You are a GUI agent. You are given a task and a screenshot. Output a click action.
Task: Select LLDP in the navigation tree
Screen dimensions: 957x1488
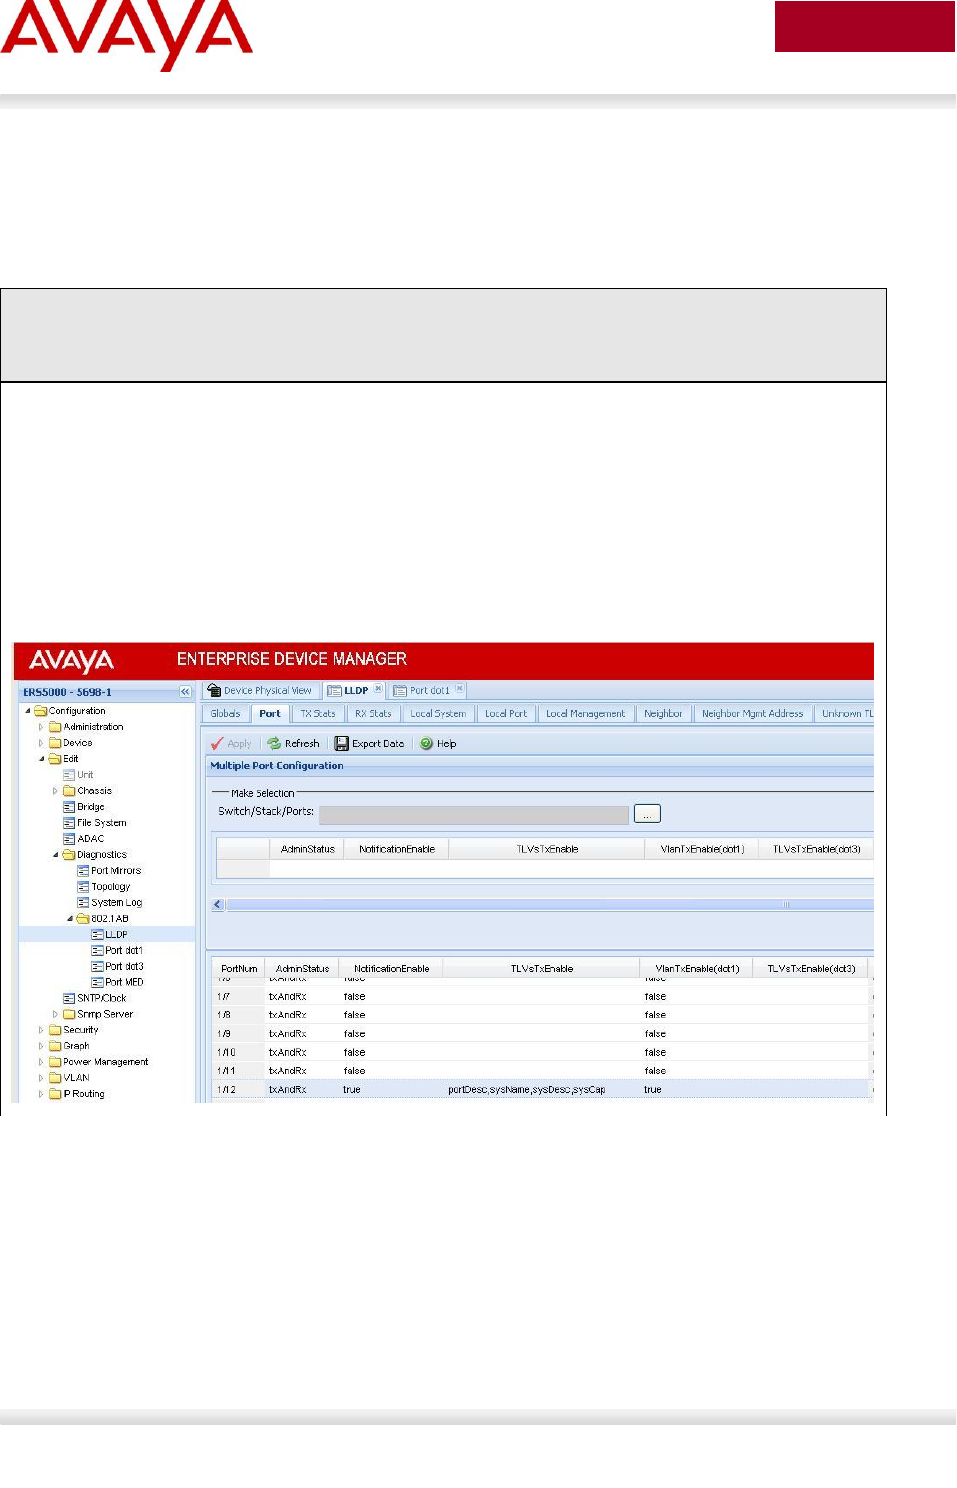click(116, 935)
